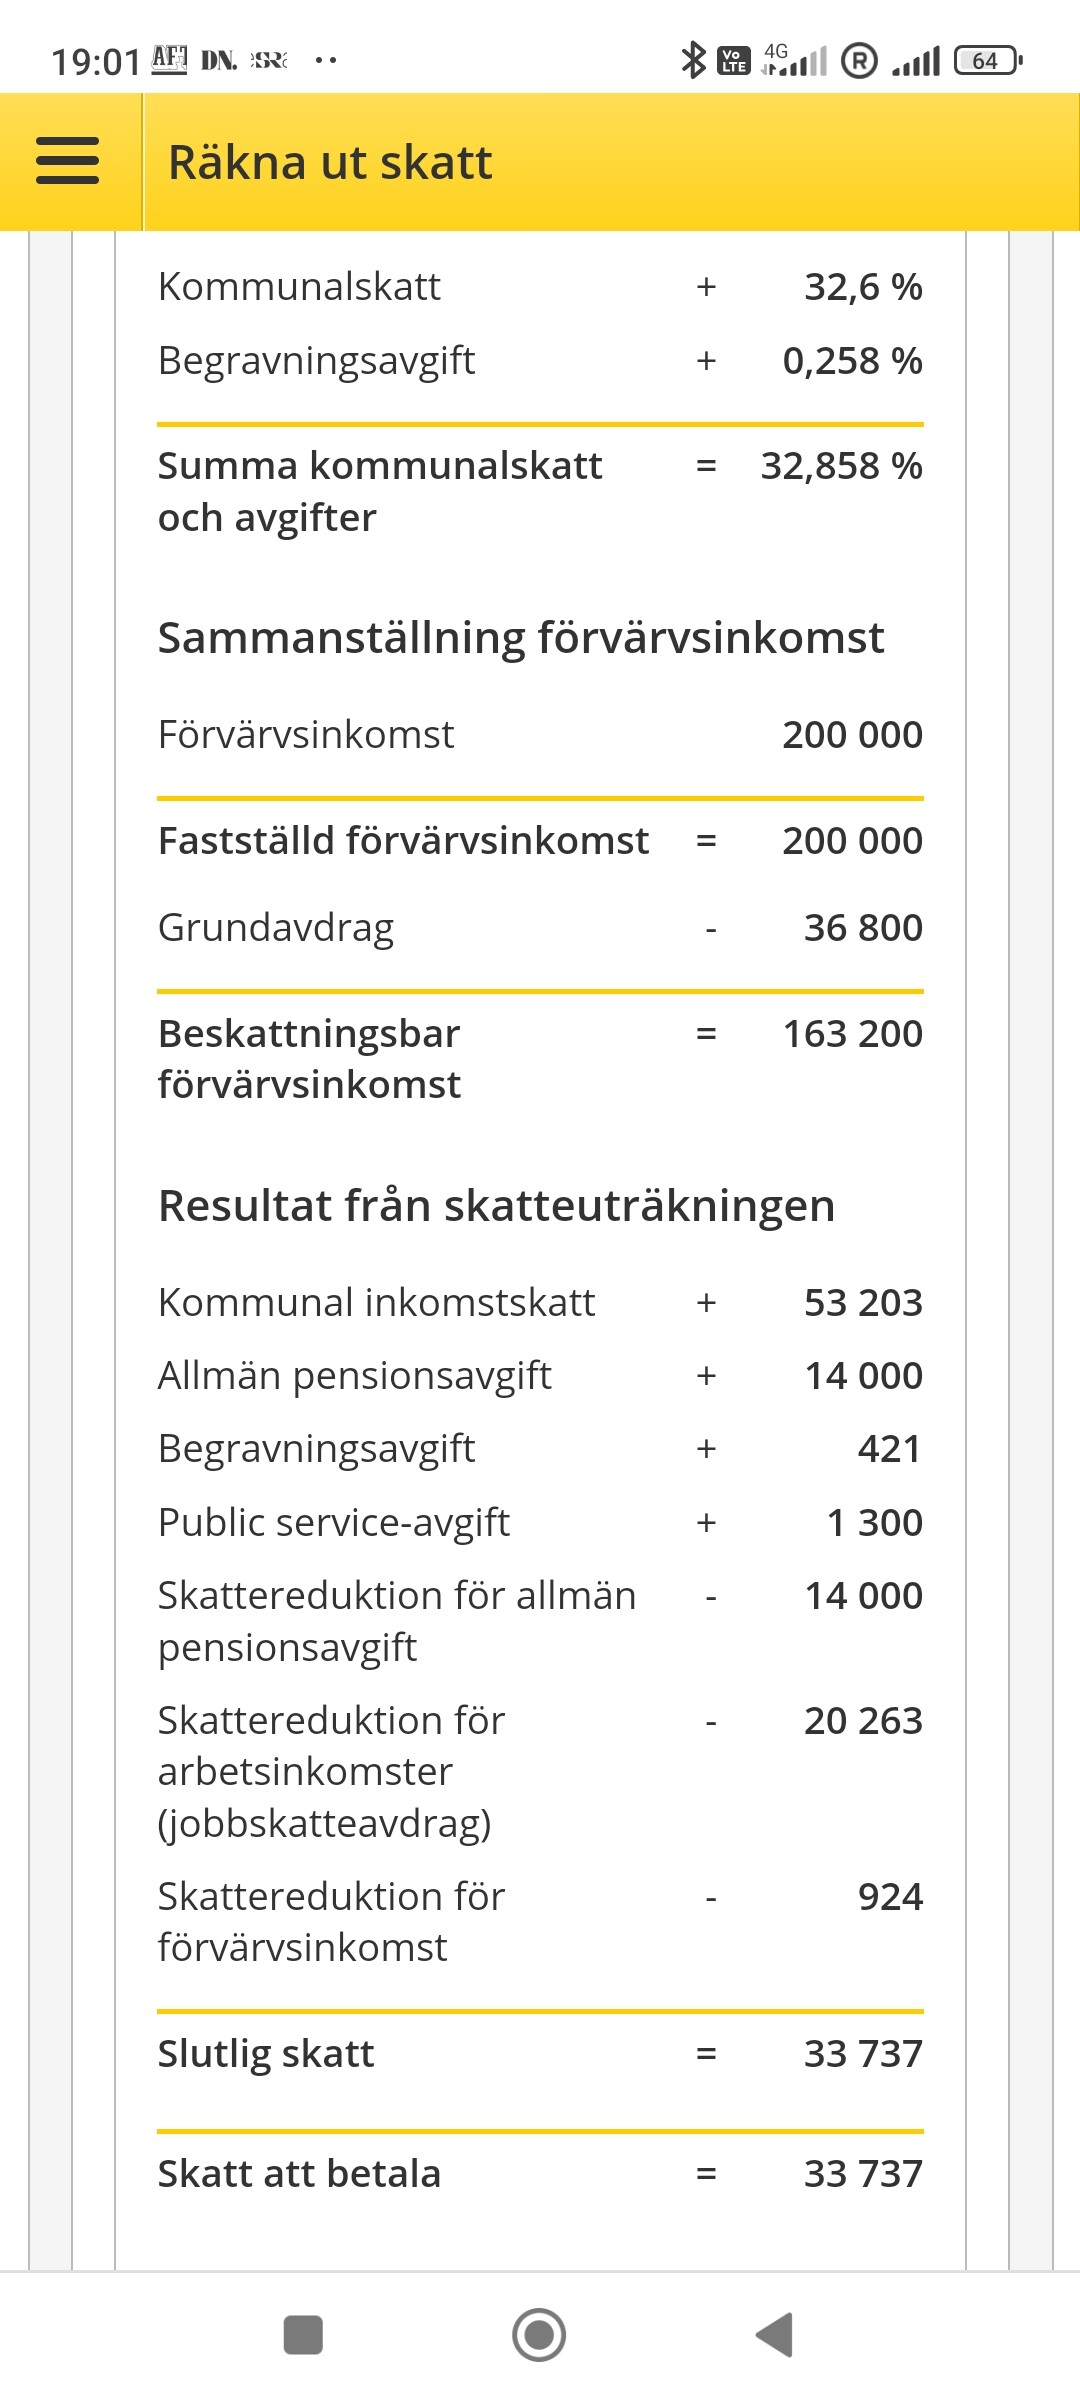Tap the clock in the status bar

pyautogui.click(x=96, y=62)
